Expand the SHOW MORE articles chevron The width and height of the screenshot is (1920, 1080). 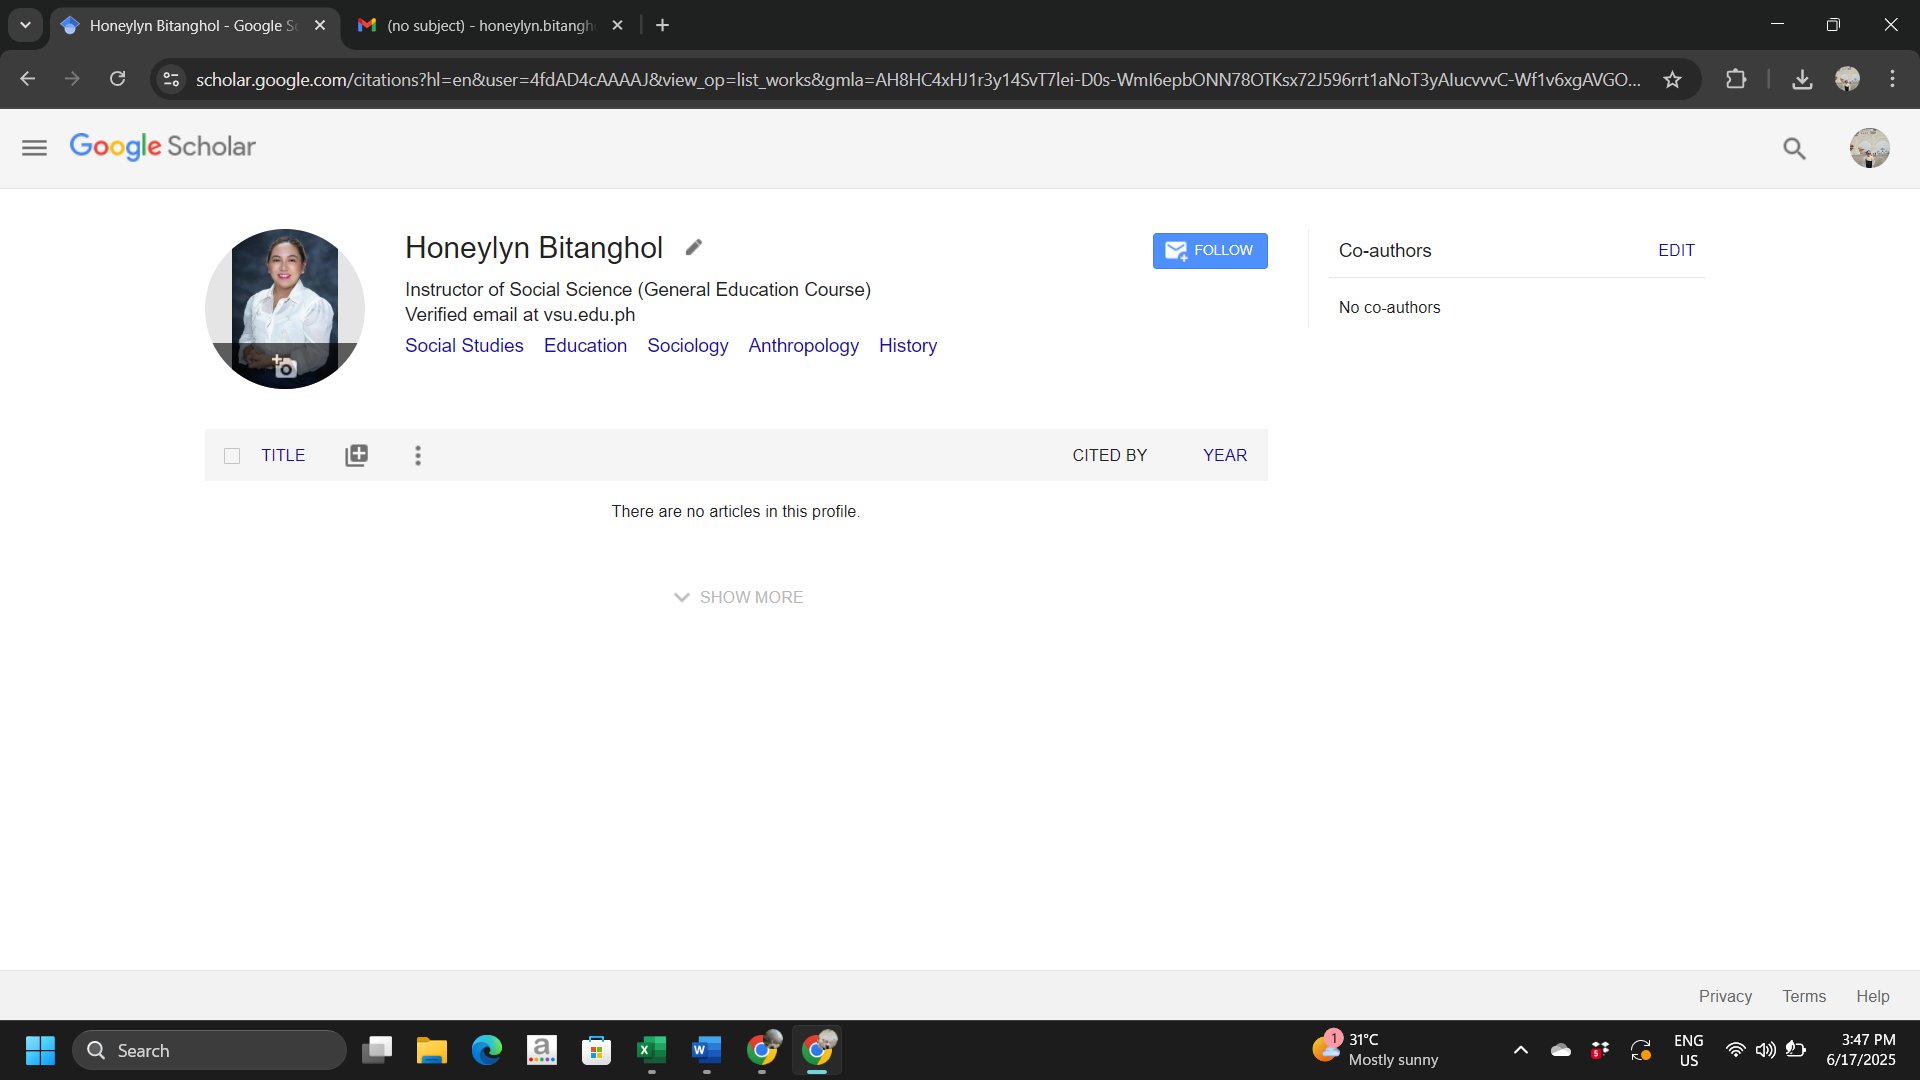point(740,597)
